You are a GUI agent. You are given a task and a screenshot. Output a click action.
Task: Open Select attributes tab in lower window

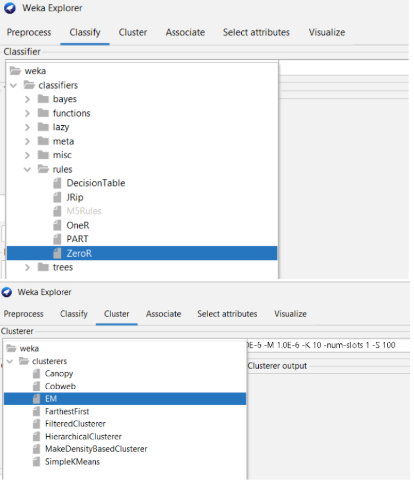(x=227, y=314)
